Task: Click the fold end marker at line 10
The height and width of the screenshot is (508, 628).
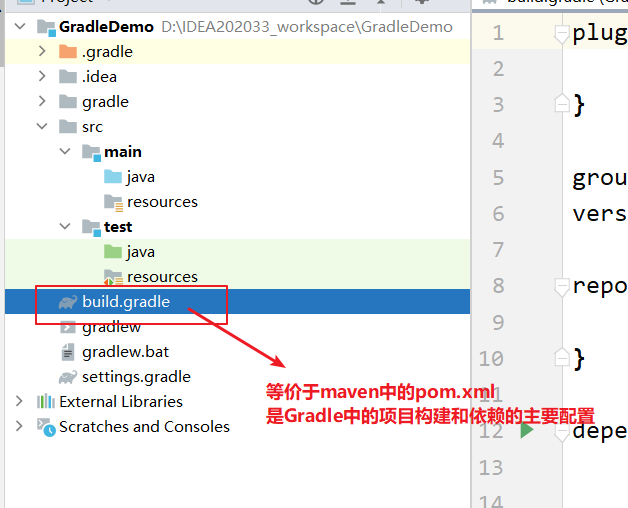Action: click(x=562, y=357)
